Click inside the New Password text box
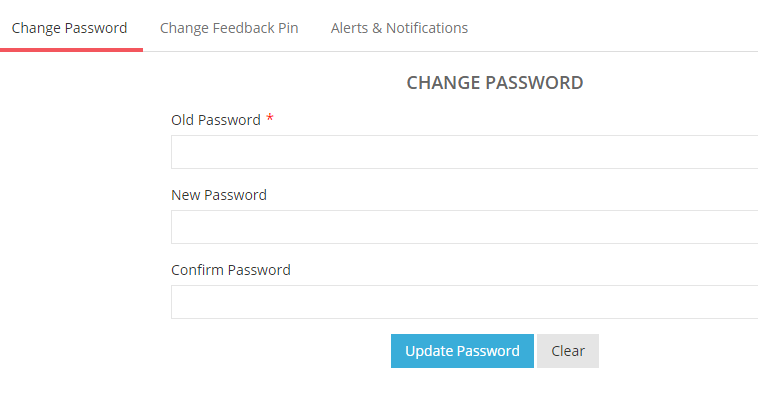 [x=465, y=227]
